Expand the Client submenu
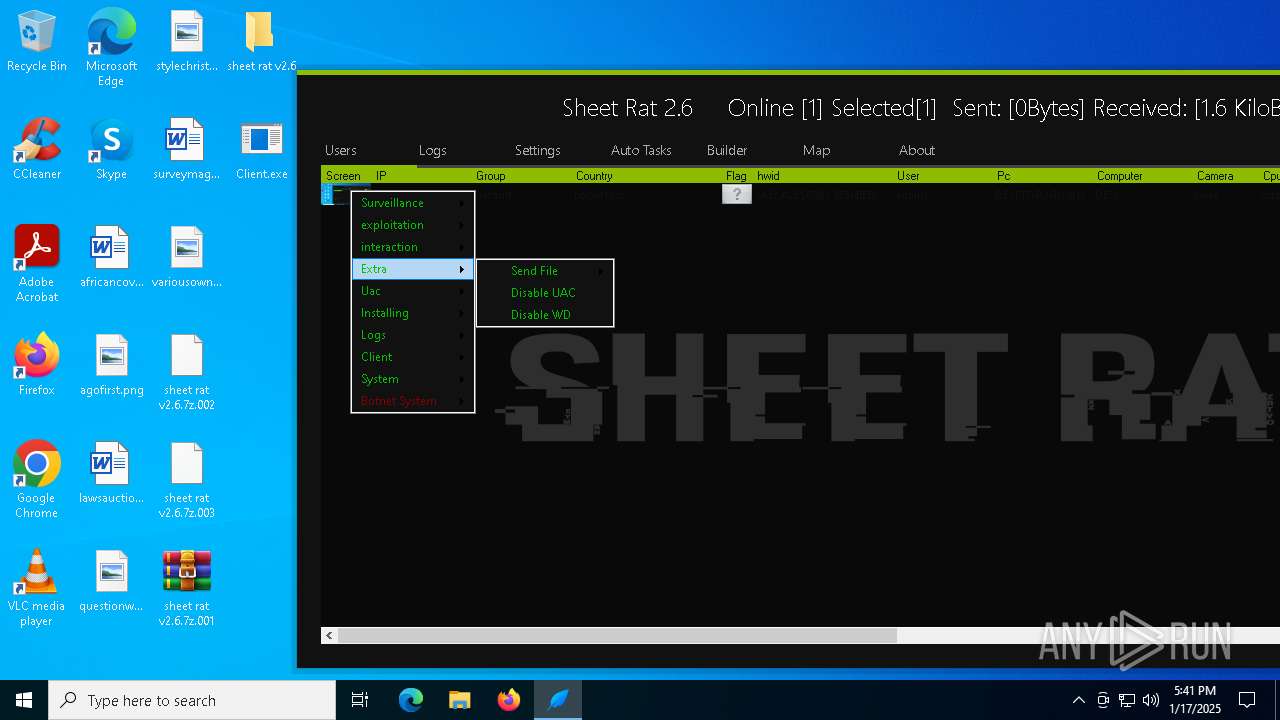Image resolution: width=1280 pixels, height=720 pixels. click(x=413, y=357)
